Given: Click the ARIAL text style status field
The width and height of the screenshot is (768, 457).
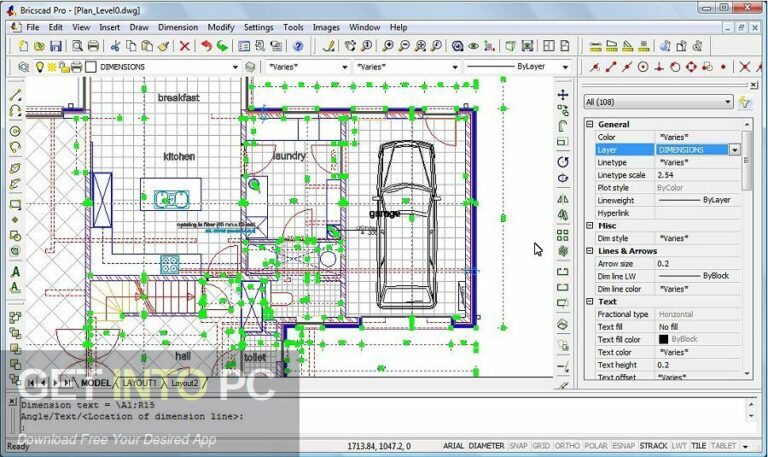Looking at the screenshot, I should pos(453,446).
